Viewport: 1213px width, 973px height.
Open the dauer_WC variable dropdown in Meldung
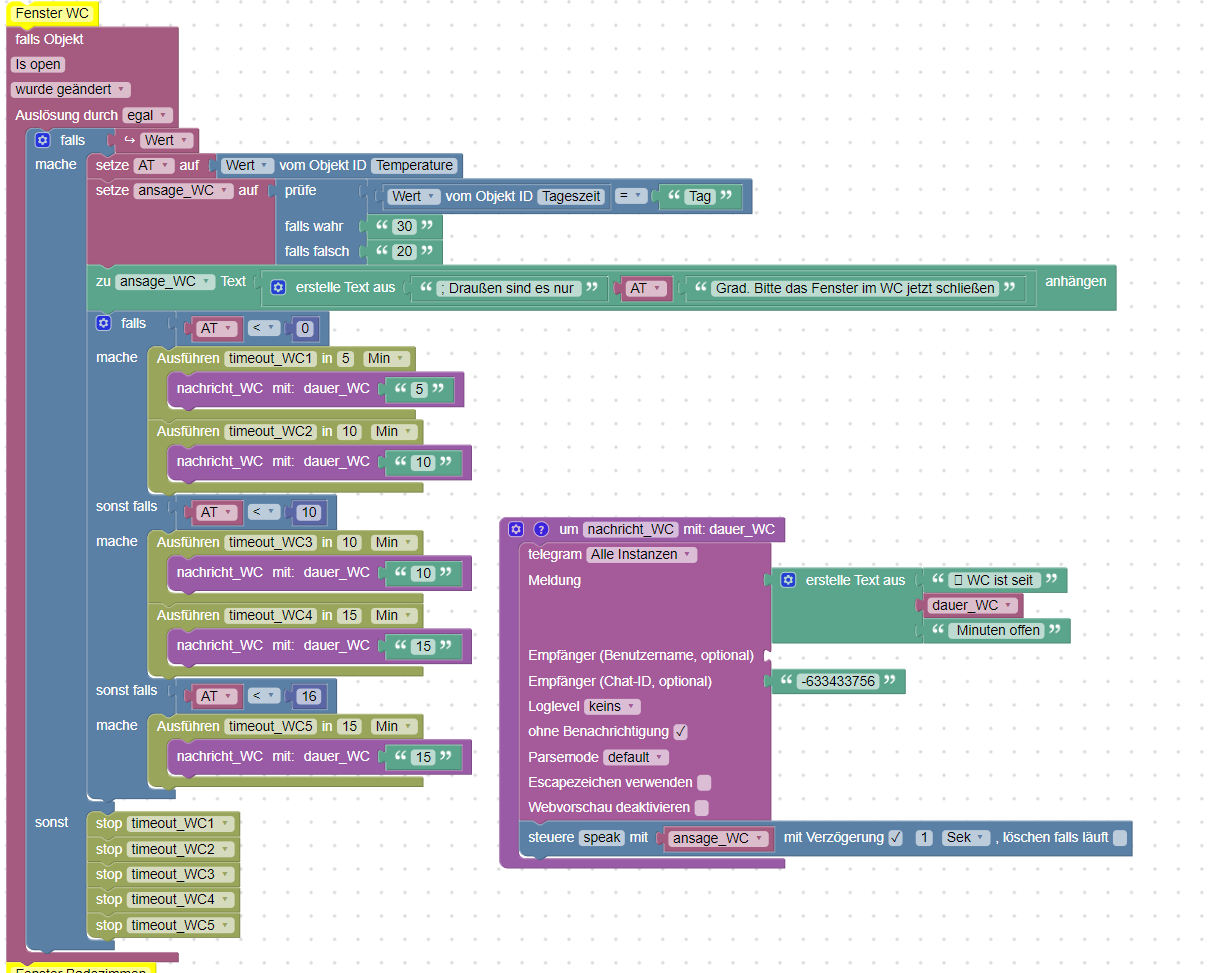tap(972, 605)
